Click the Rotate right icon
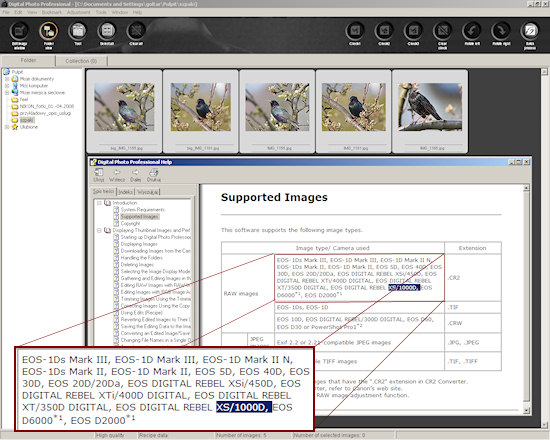This screenshot has height=440, width=550. (x=501, y=32)
